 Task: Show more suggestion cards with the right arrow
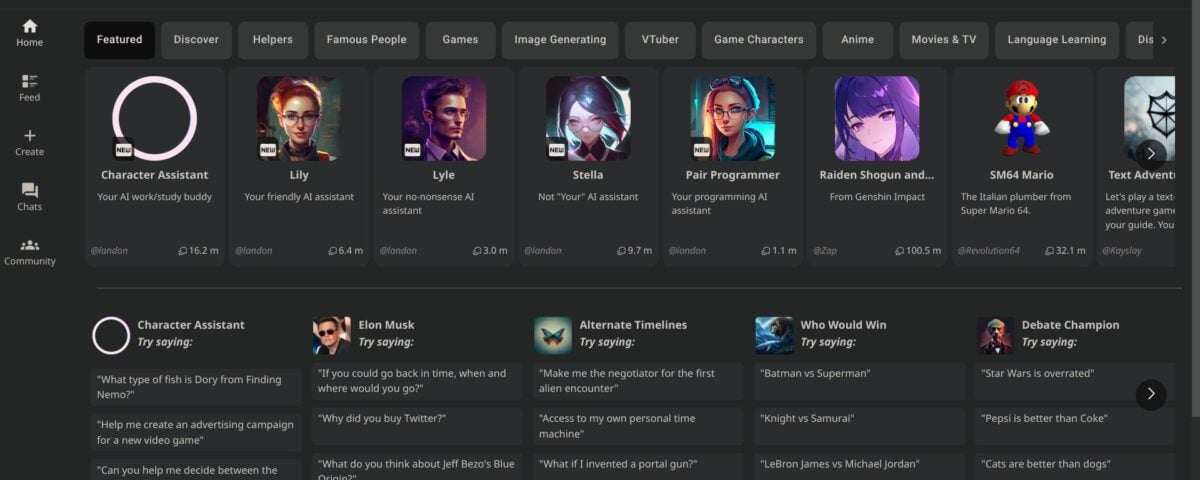click(x=1151, y=394)
